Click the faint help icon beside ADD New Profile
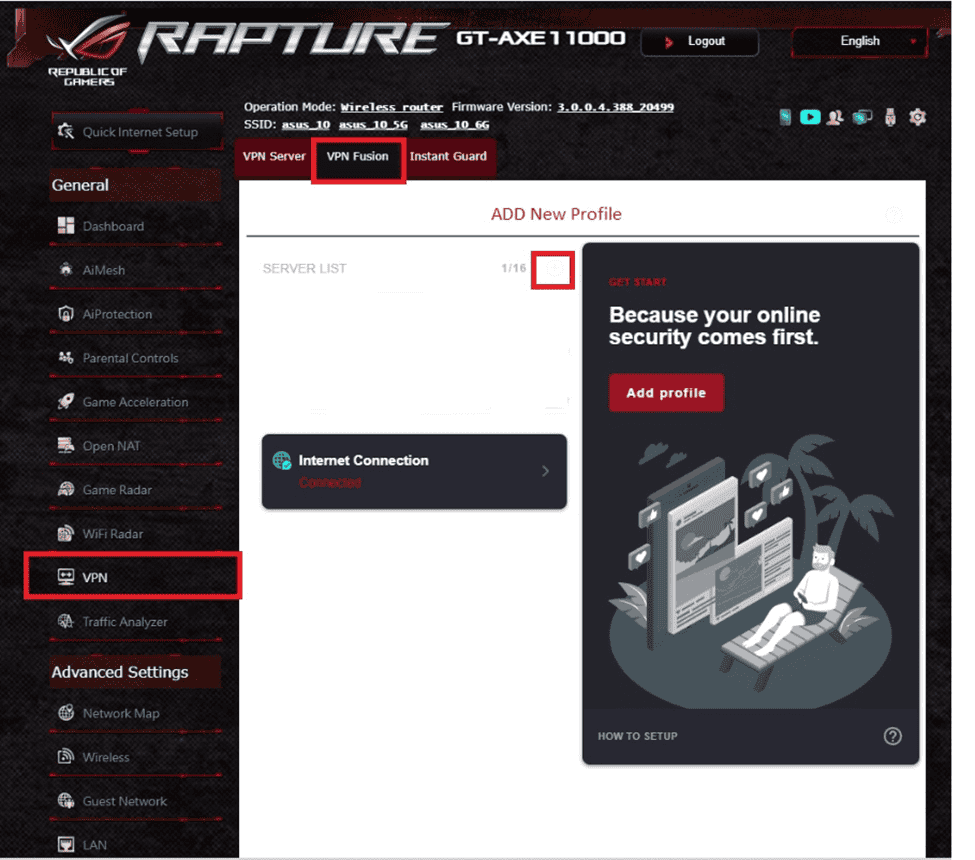The image size is (975, 860). tap(893, 215)
